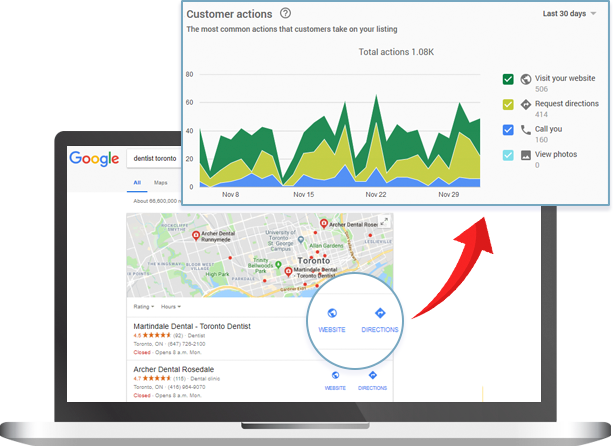Click the phone icon beside Call you

[526, 129]
